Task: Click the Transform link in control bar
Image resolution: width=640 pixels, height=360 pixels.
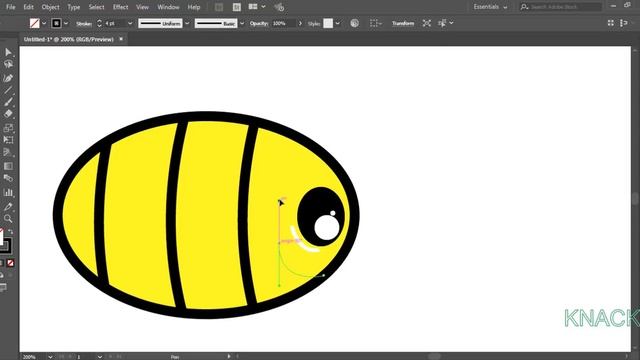Action: pyautogui.click(x=403, y=23)
